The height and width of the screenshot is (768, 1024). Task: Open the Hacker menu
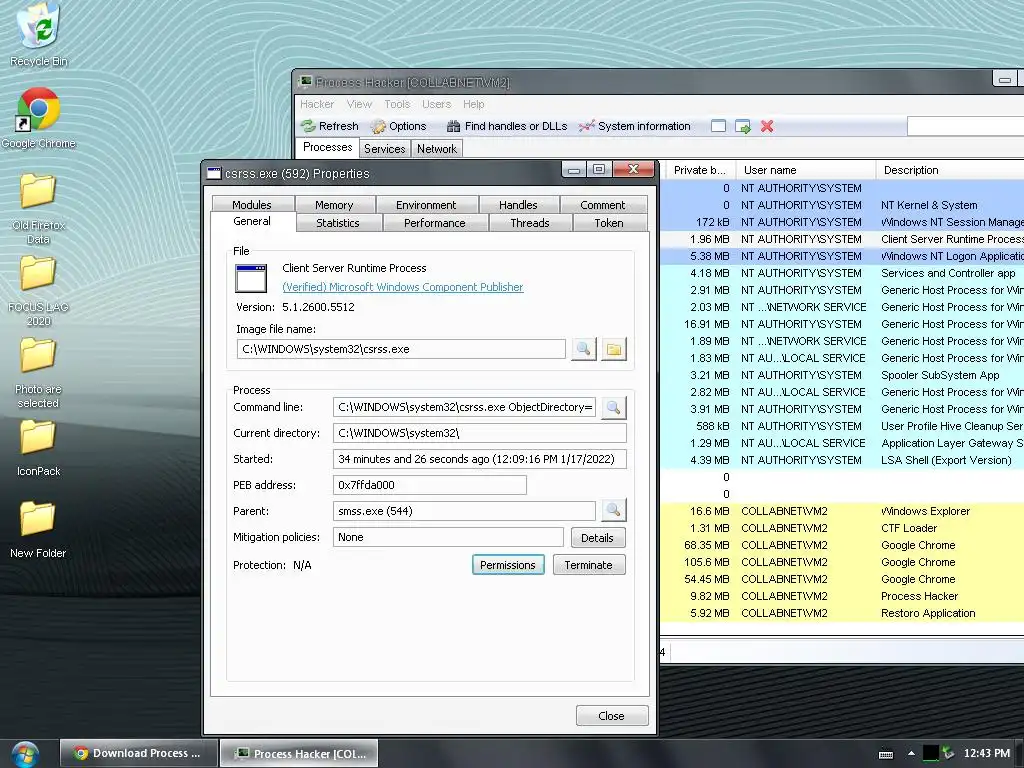[317, 104]
